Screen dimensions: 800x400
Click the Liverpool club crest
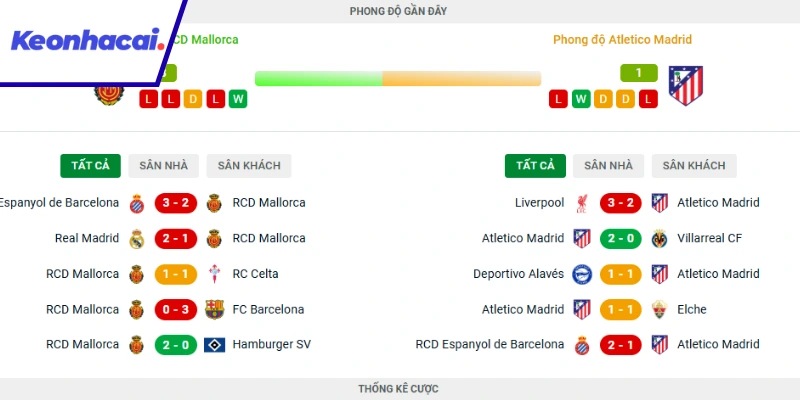[582, 203]
